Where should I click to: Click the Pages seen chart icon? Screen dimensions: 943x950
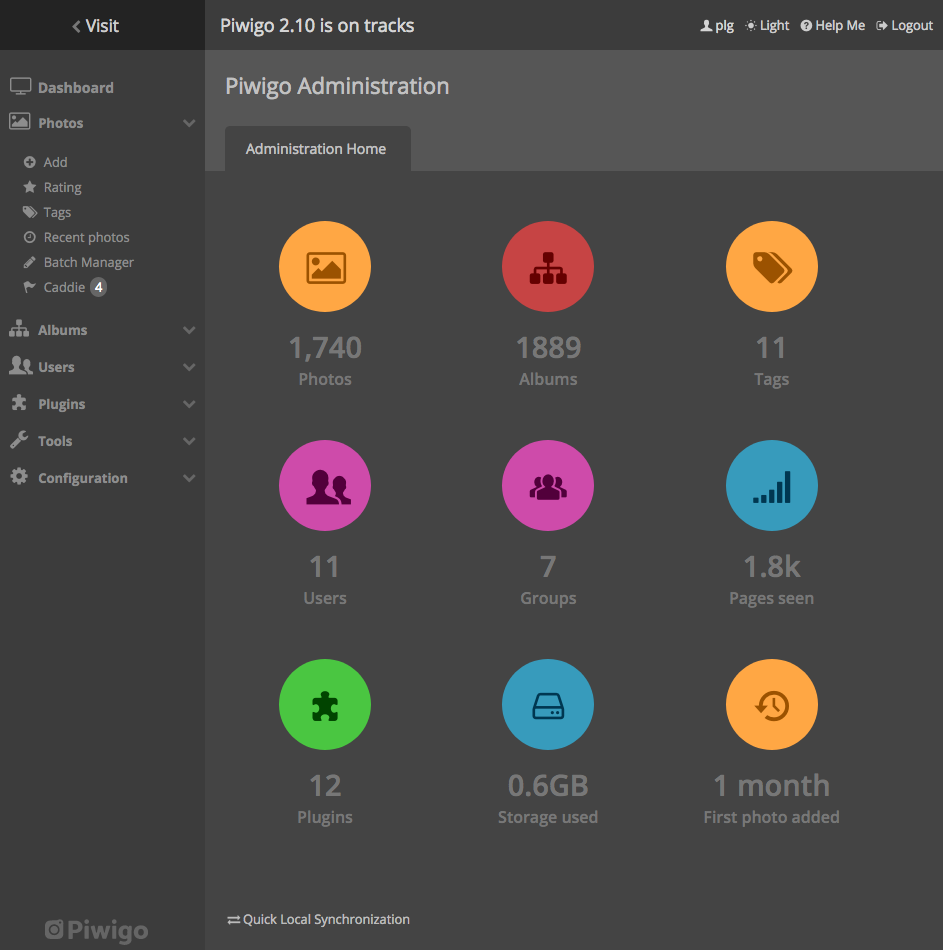(771, 485)
